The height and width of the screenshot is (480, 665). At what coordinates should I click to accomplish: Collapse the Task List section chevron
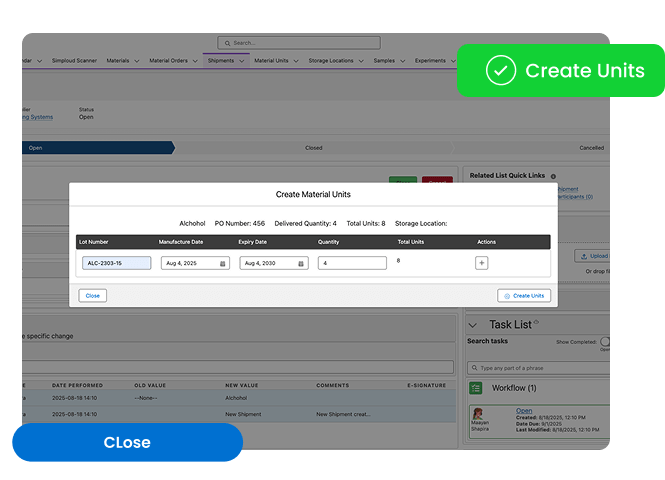tap(473, 325)
